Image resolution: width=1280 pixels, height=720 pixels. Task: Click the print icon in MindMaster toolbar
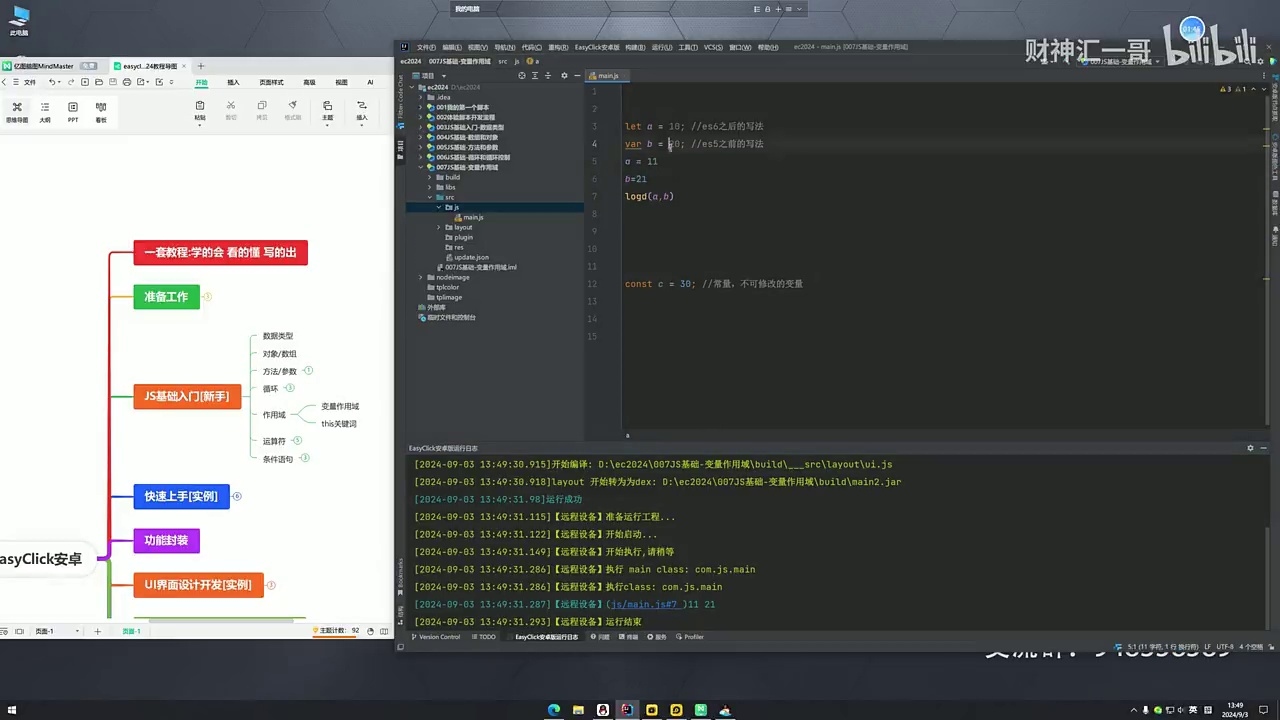click(x=127, y=82)
